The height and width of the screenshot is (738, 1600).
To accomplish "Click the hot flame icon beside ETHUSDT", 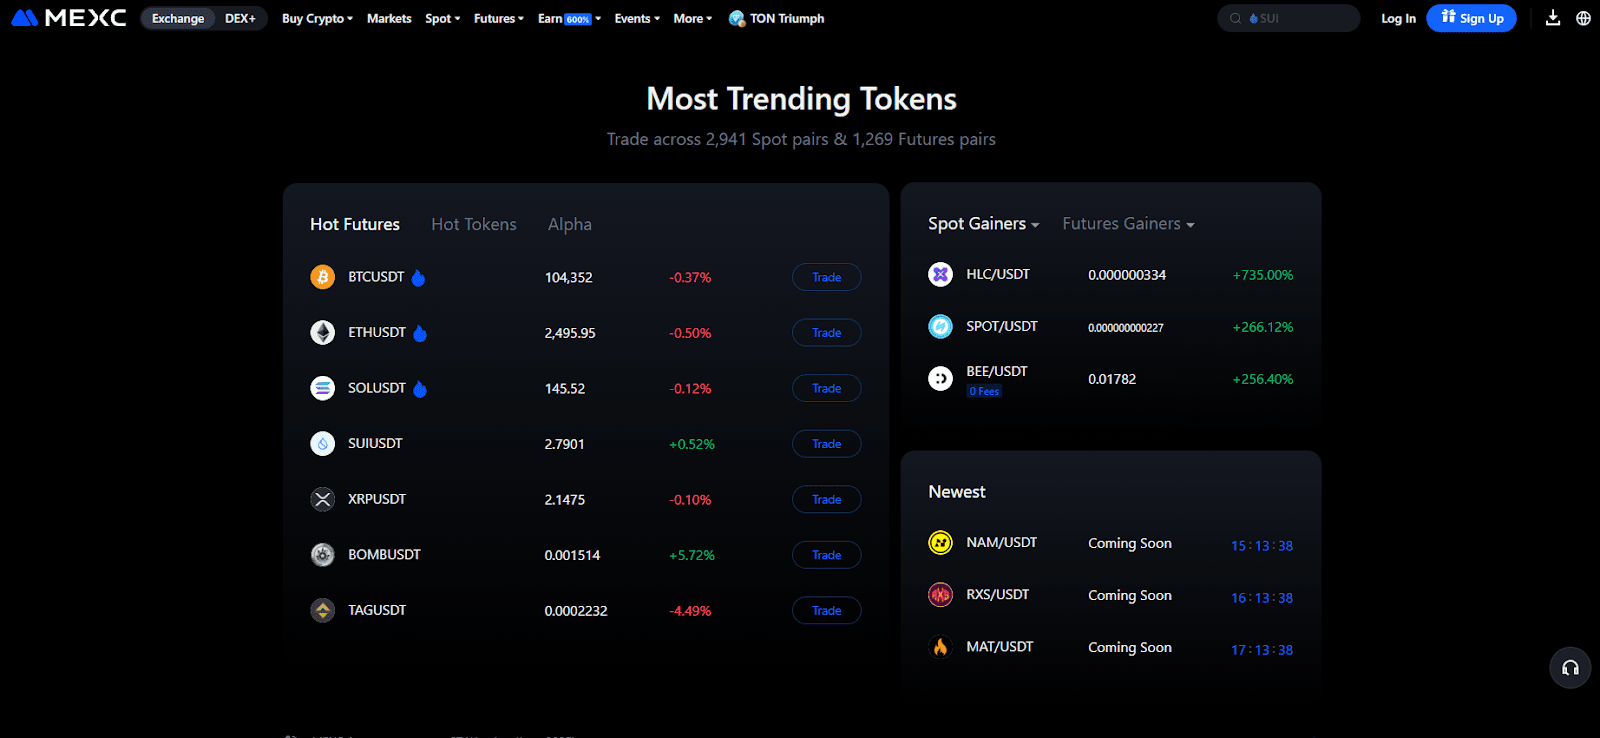I will click(x=420, y=333).
